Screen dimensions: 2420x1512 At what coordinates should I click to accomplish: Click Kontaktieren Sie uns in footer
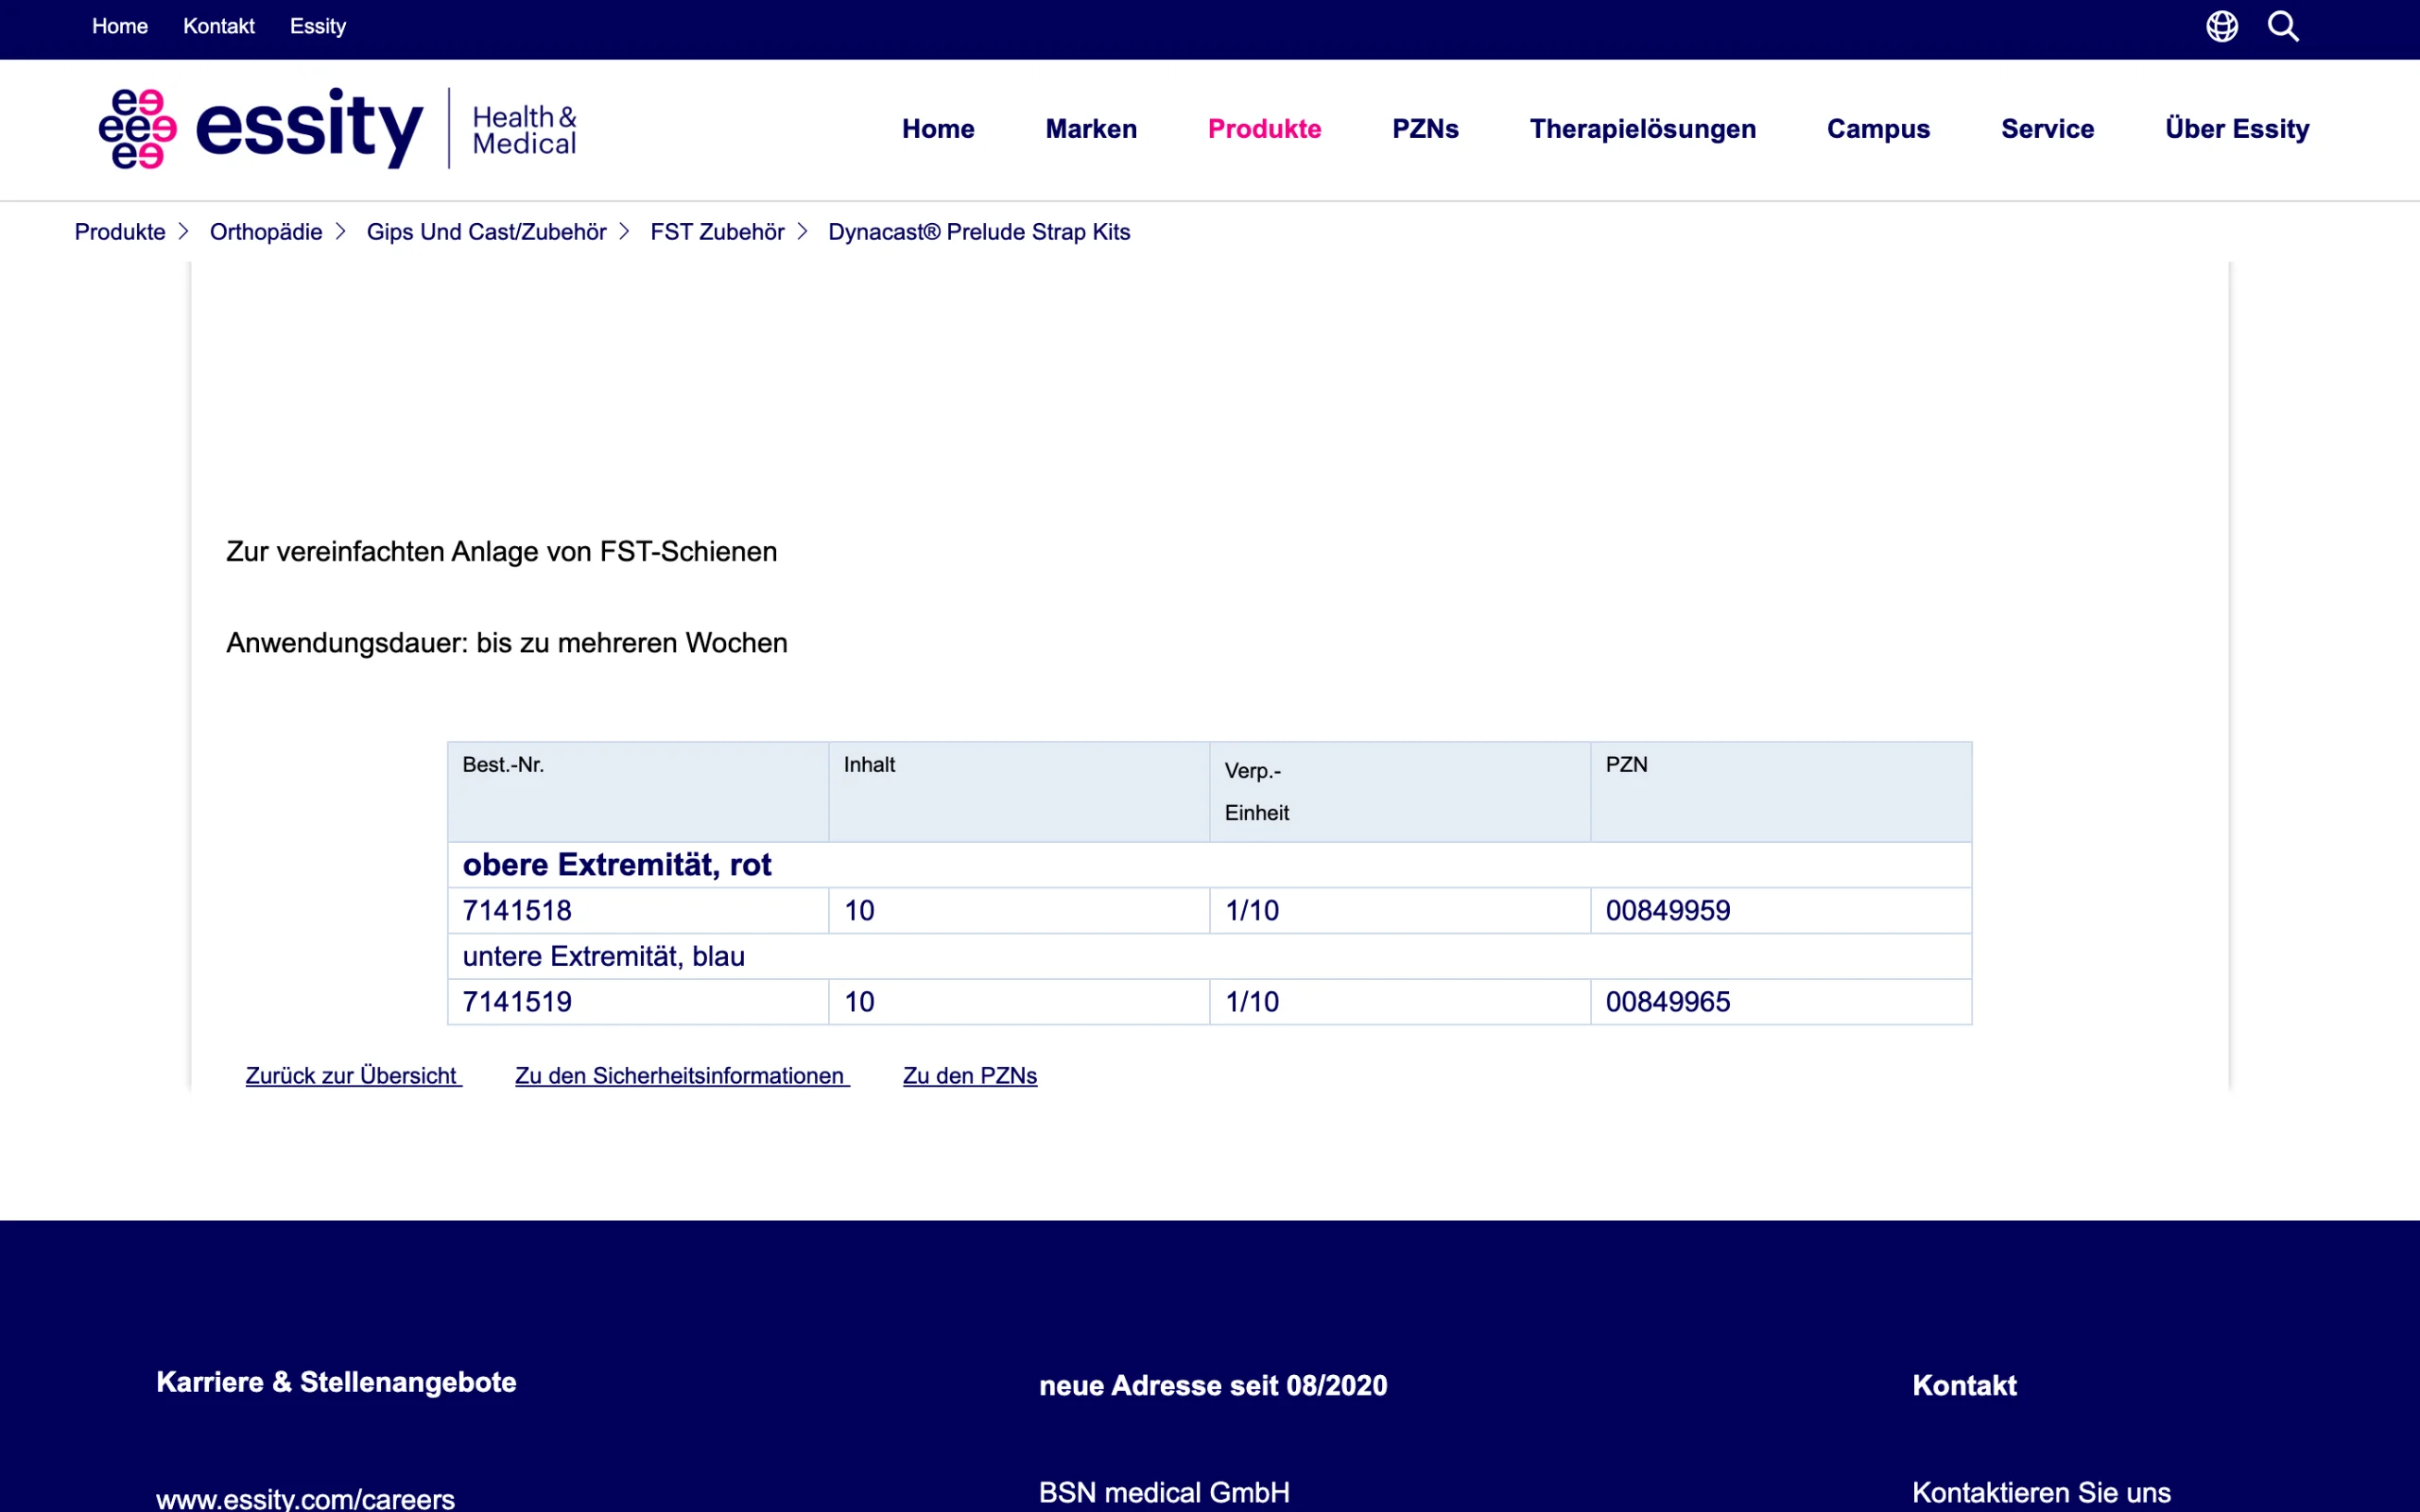tap(2041, 1493)
